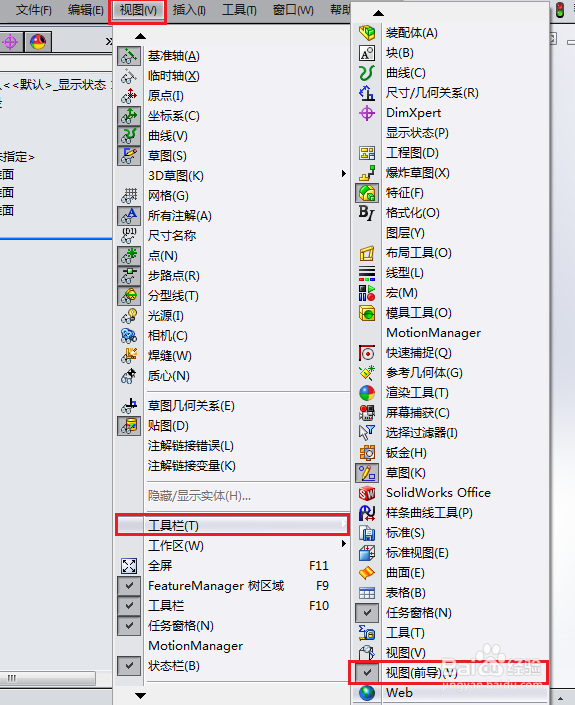Image resolution: width=575 pixels, height=705 pixels.
Task: Open the 文件(F) menu
Action: pyautogui.click(x=34, y=10)
